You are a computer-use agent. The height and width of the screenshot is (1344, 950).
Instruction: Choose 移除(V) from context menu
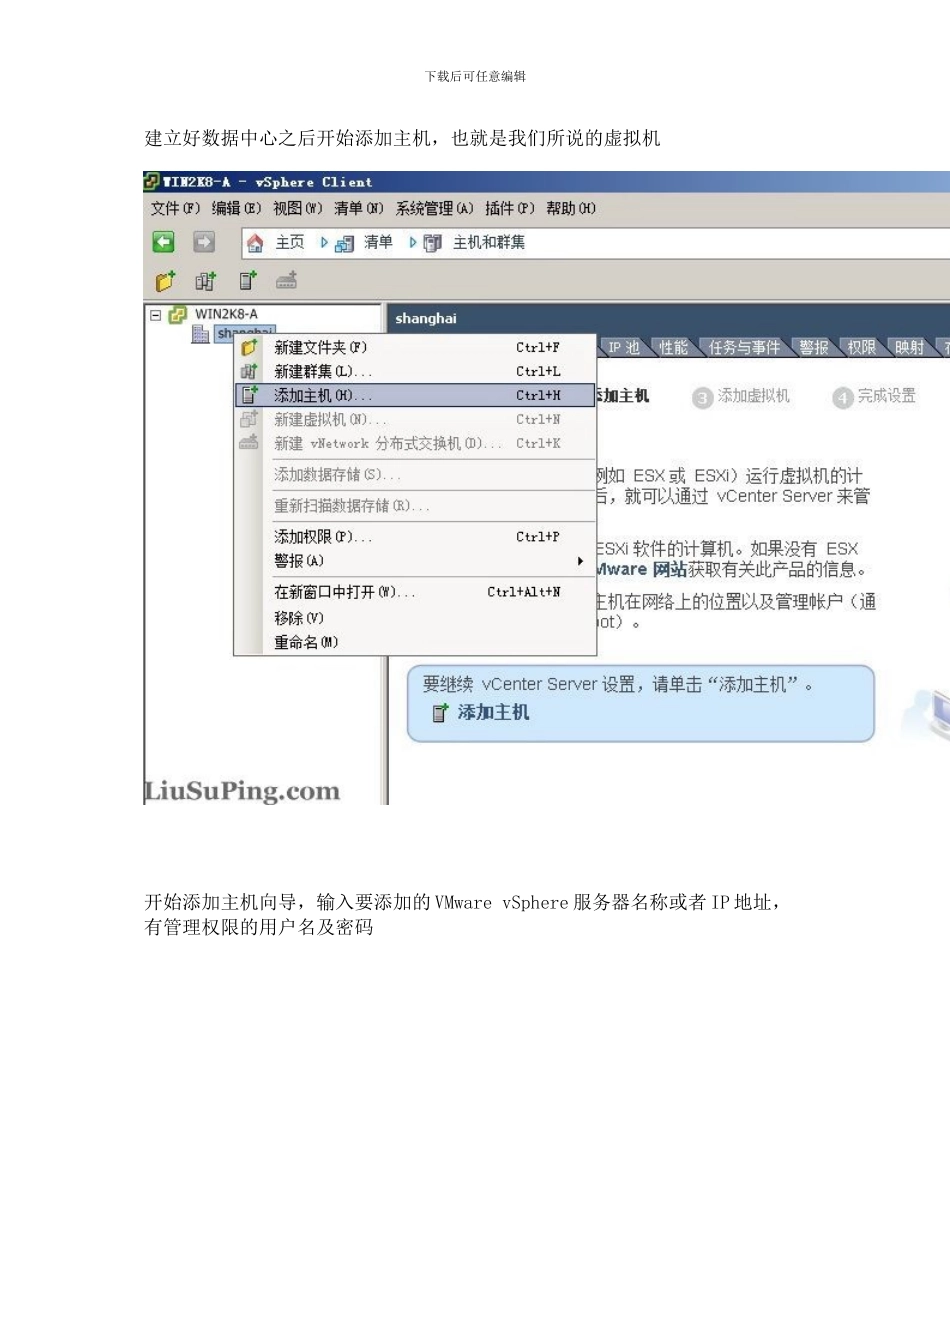tap(415, 618)
